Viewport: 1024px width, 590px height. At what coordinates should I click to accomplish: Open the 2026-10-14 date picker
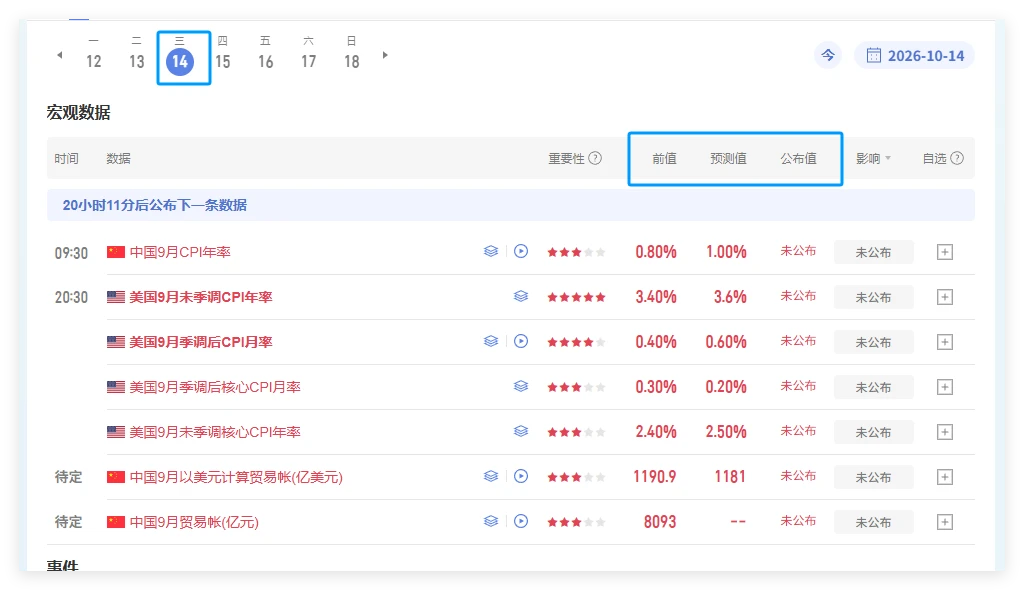pyautogui.click(x=914, y=56)
